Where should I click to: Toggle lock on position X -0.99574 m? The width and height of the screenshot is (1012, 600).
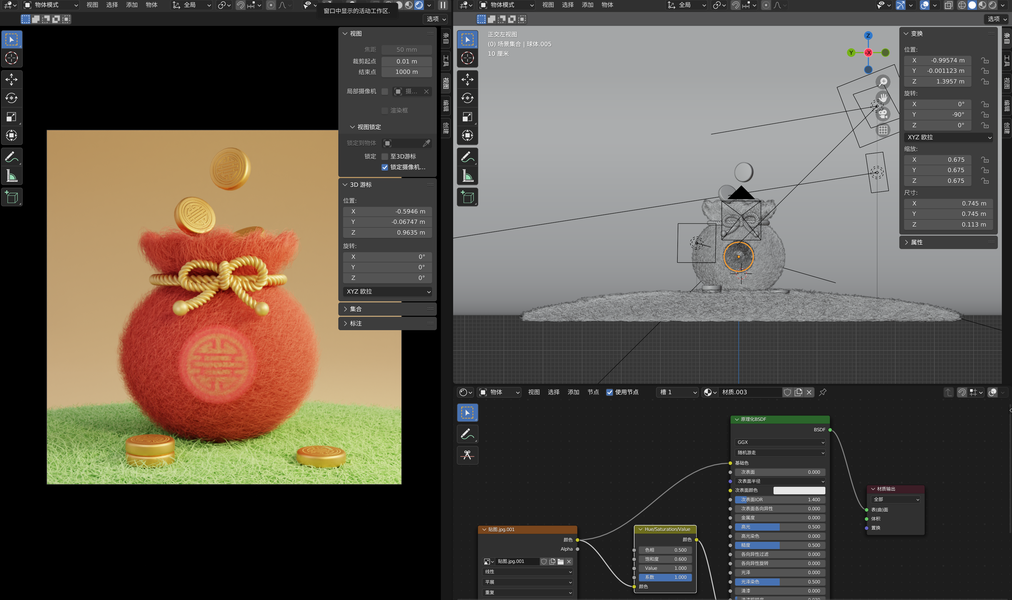(x=985, y=61)
